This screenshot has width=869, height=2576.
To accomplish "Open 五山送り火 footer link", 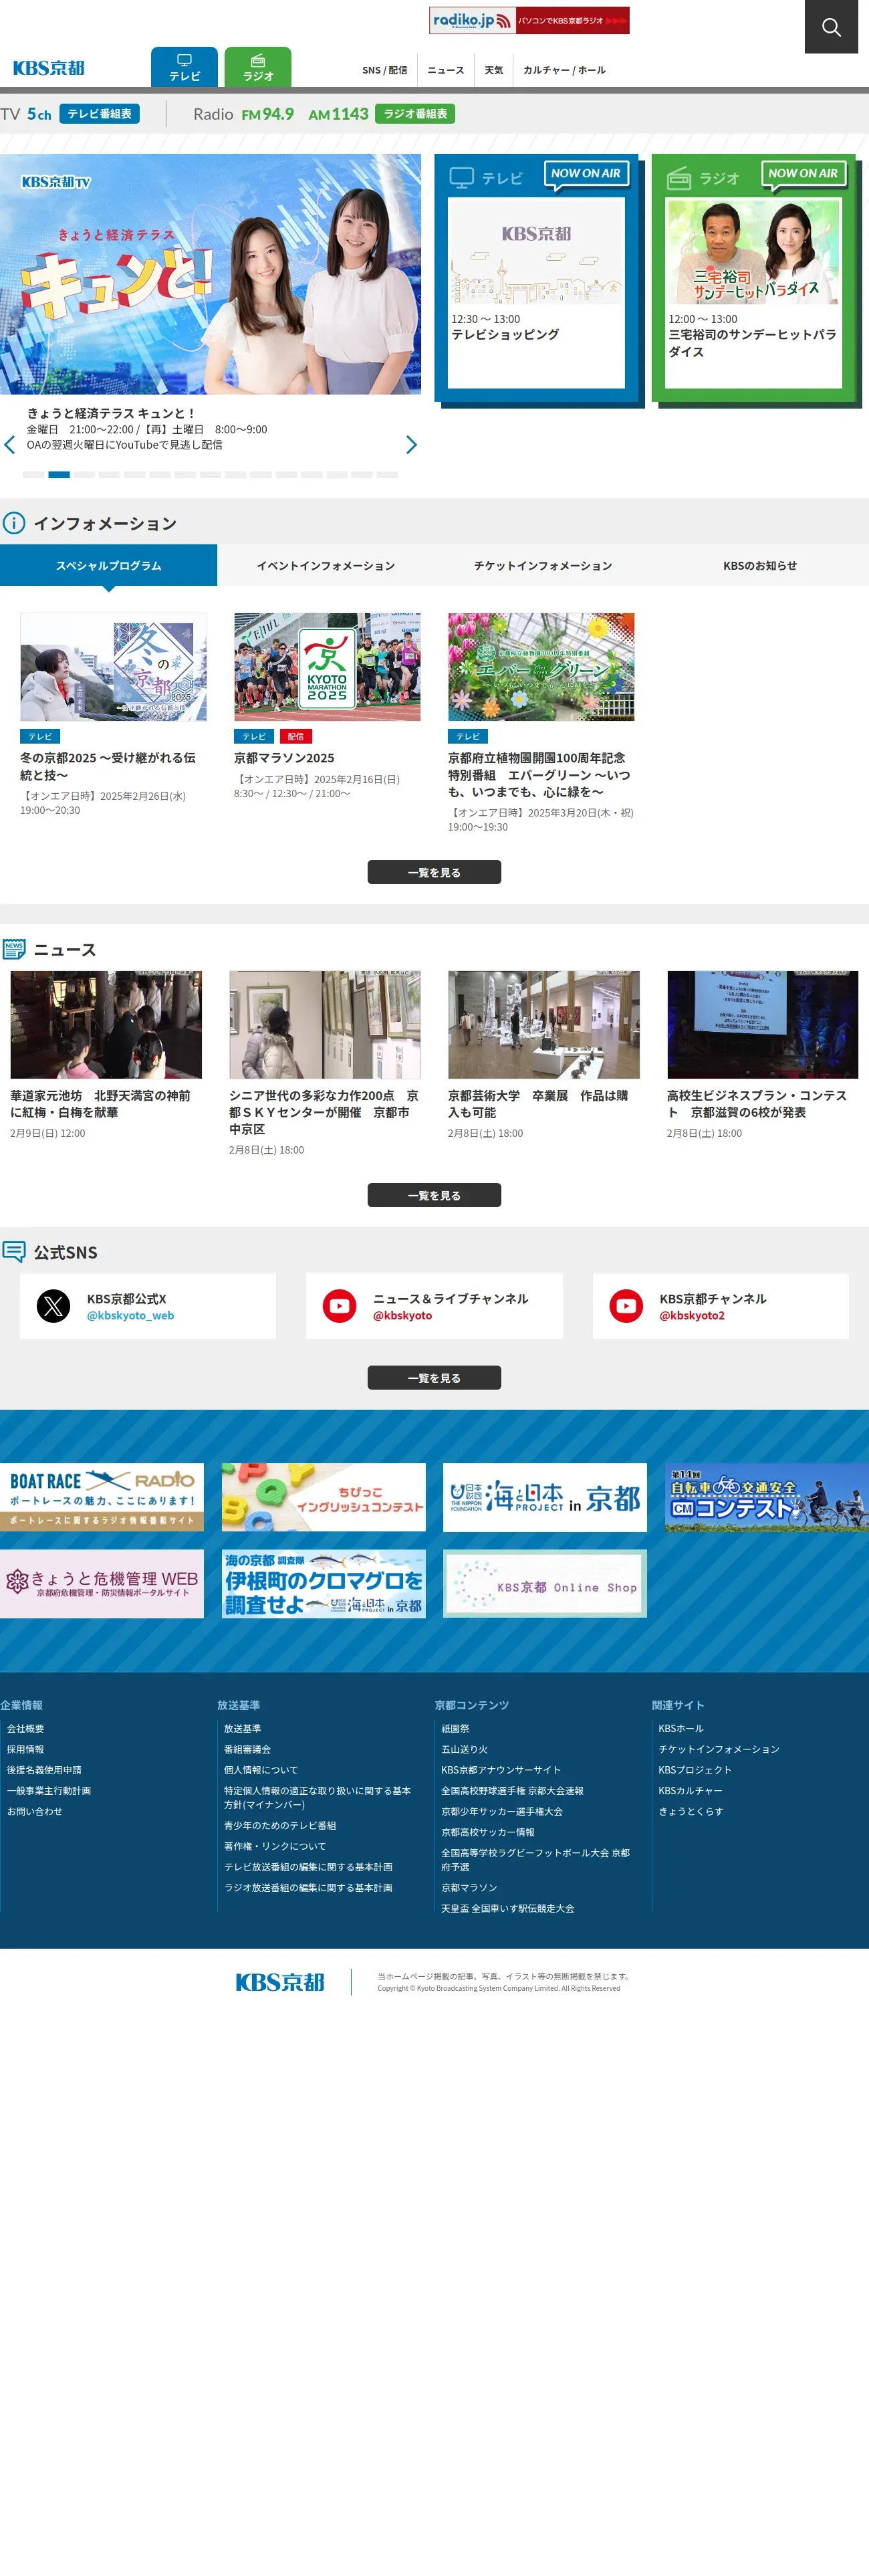I will pos(465,1749).
